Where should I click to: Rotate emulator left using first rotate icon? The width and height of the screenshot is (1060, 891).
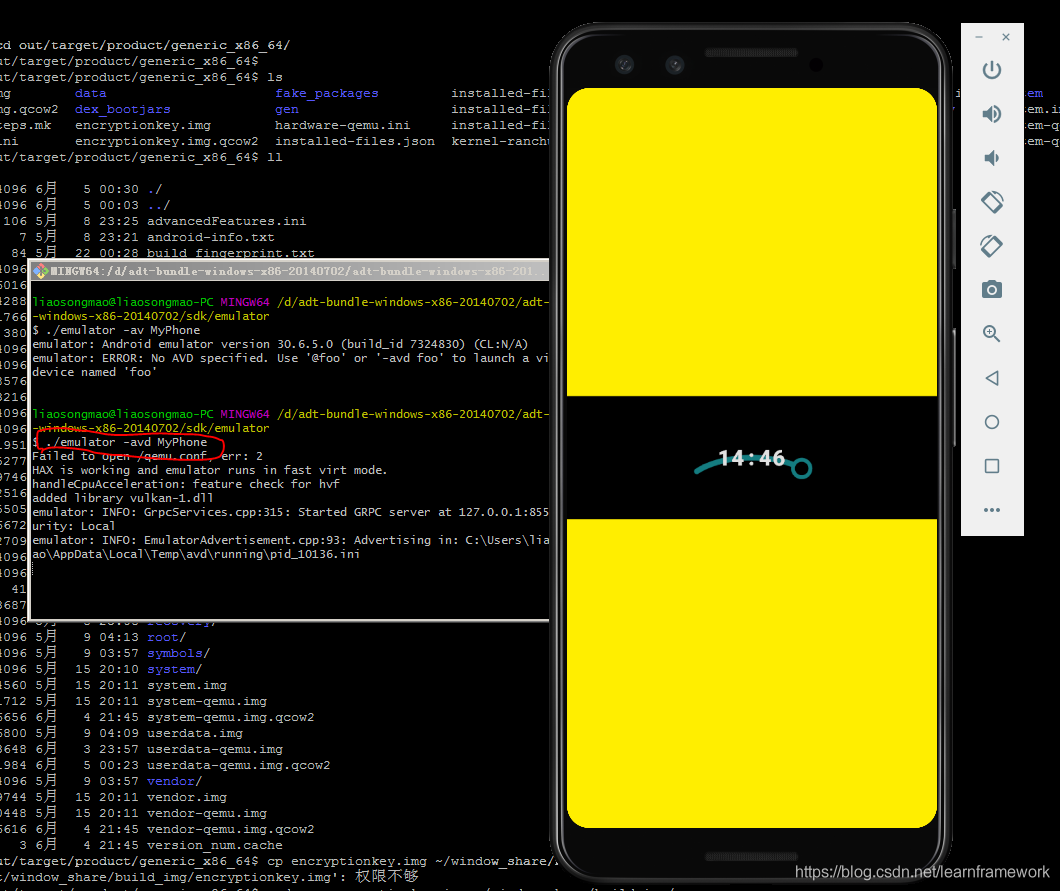(992, 201)
